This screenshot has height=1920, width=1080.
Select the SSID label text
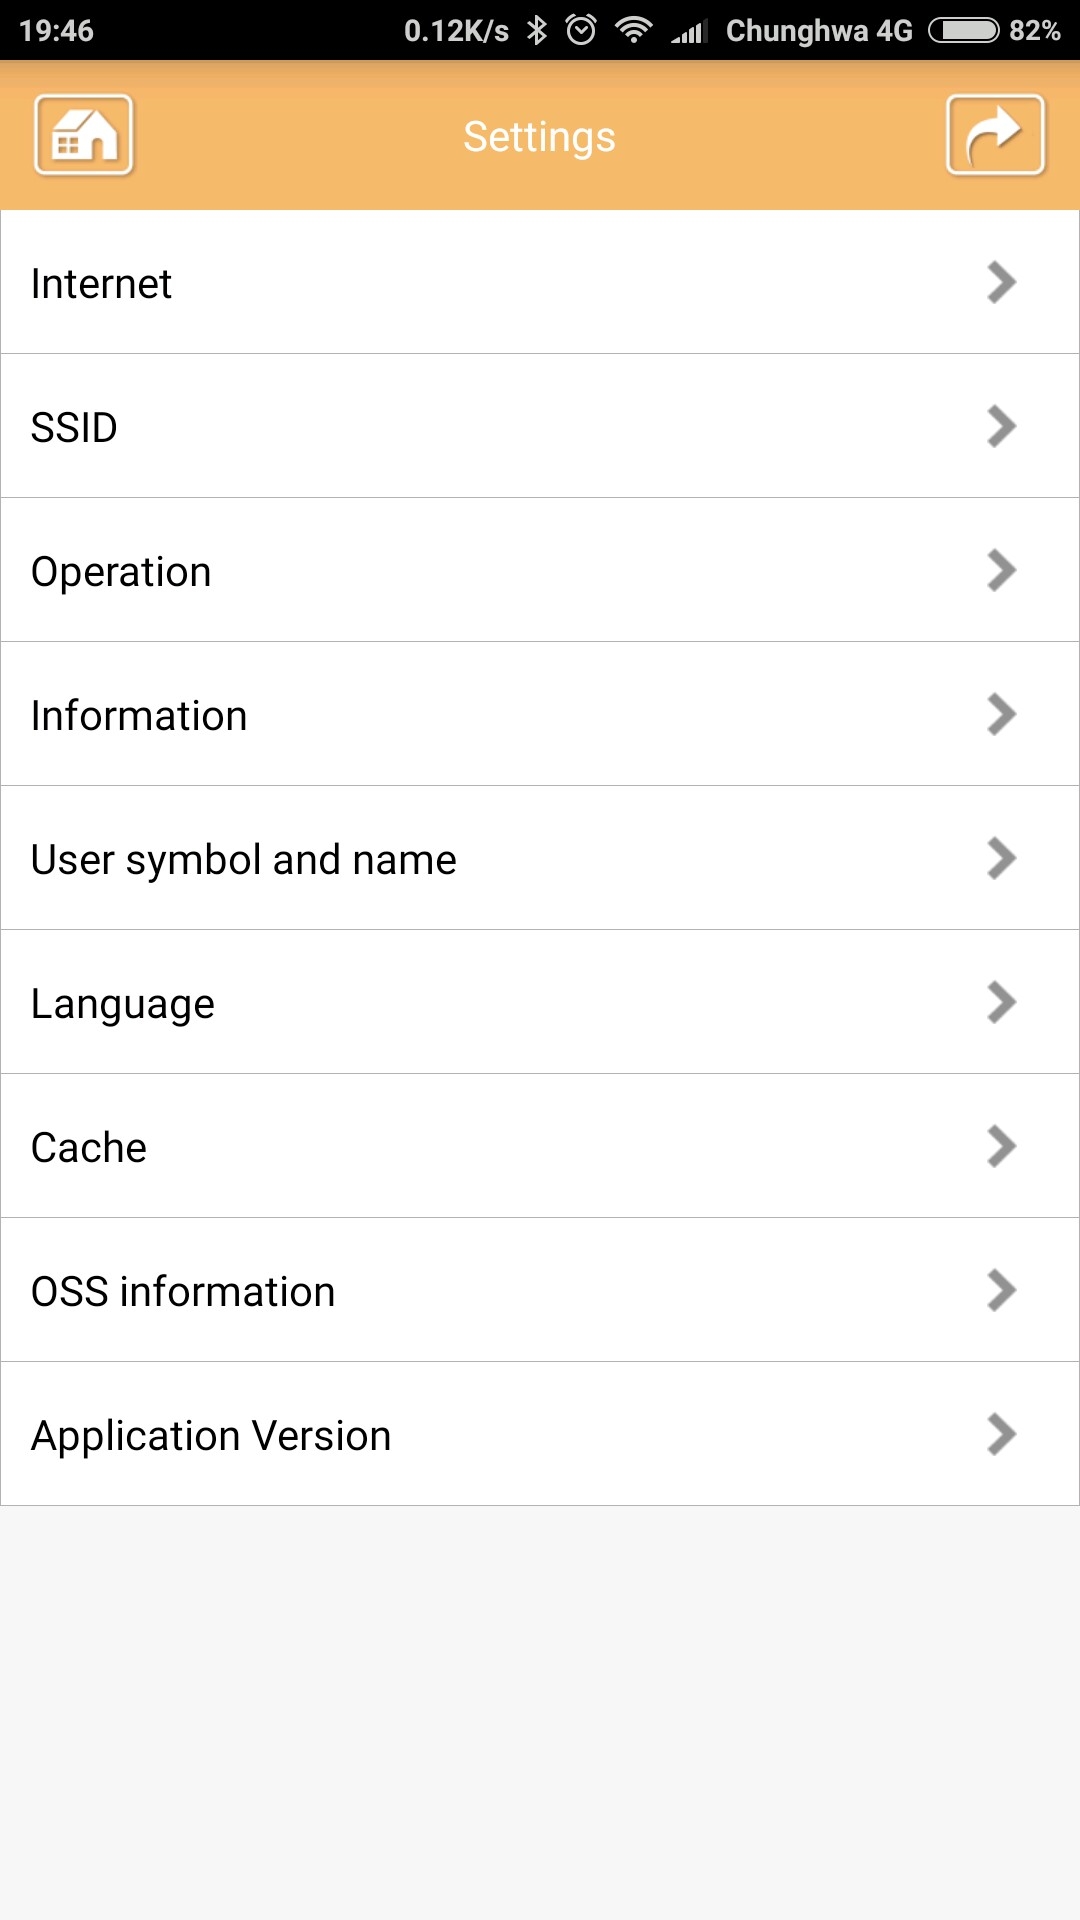click(74, 428)
